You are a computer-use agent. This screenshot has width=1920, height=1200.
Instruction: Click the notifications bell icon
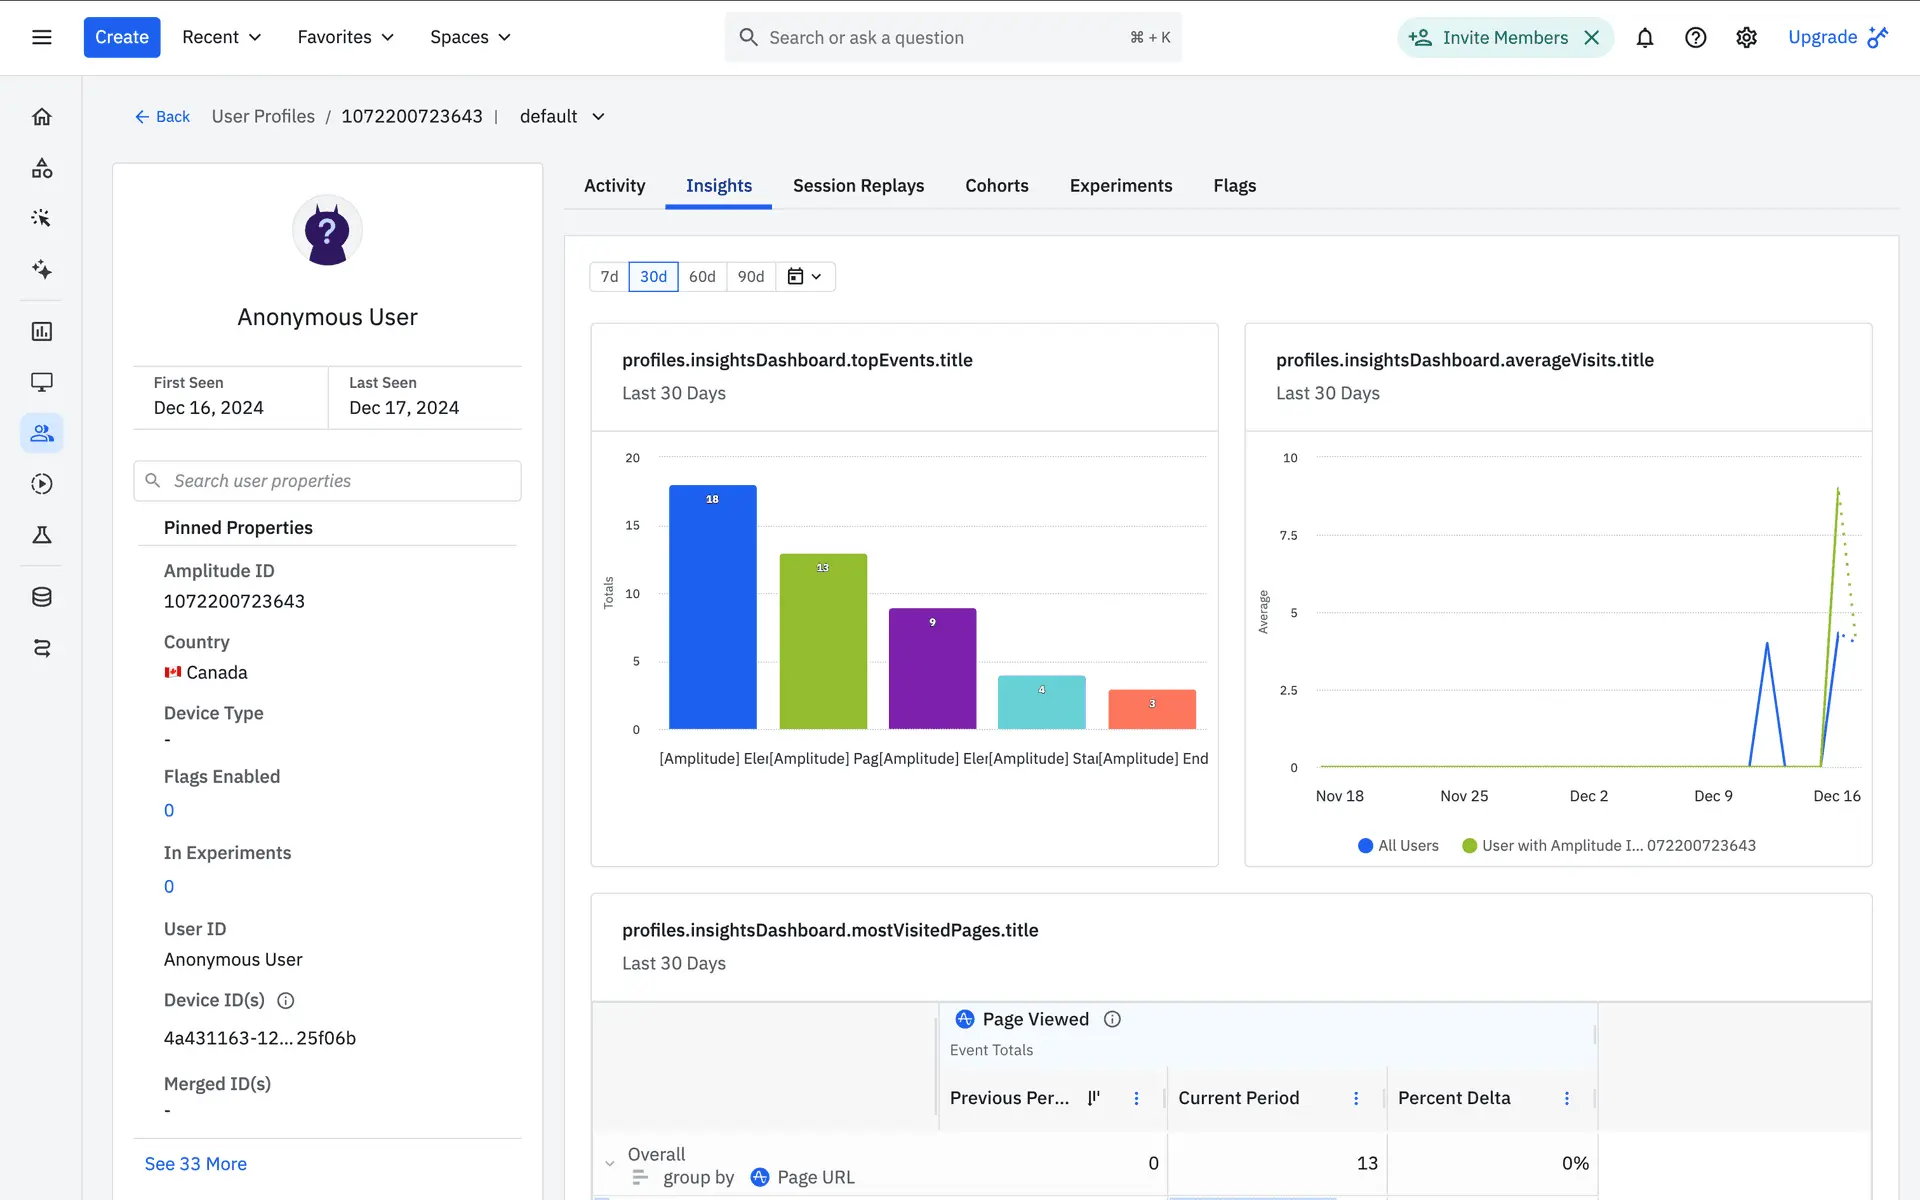(1644, 38)
